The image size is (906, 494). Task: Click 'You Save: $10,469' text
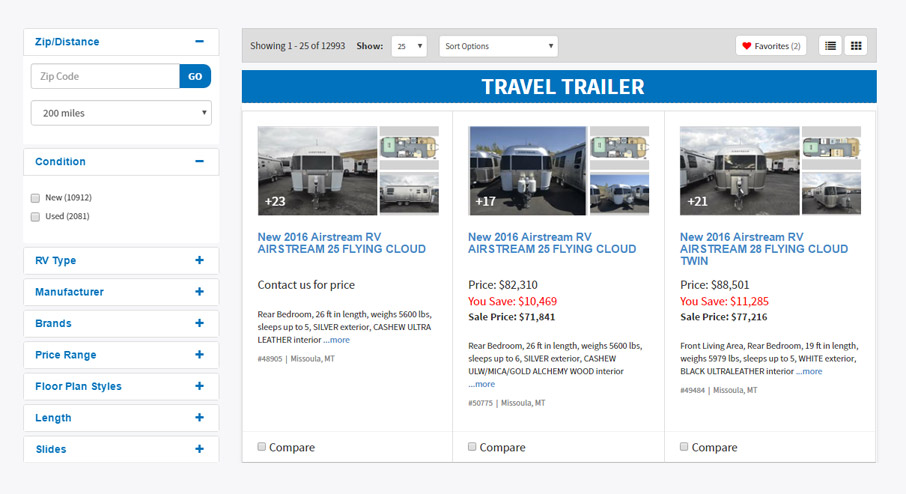513,301
